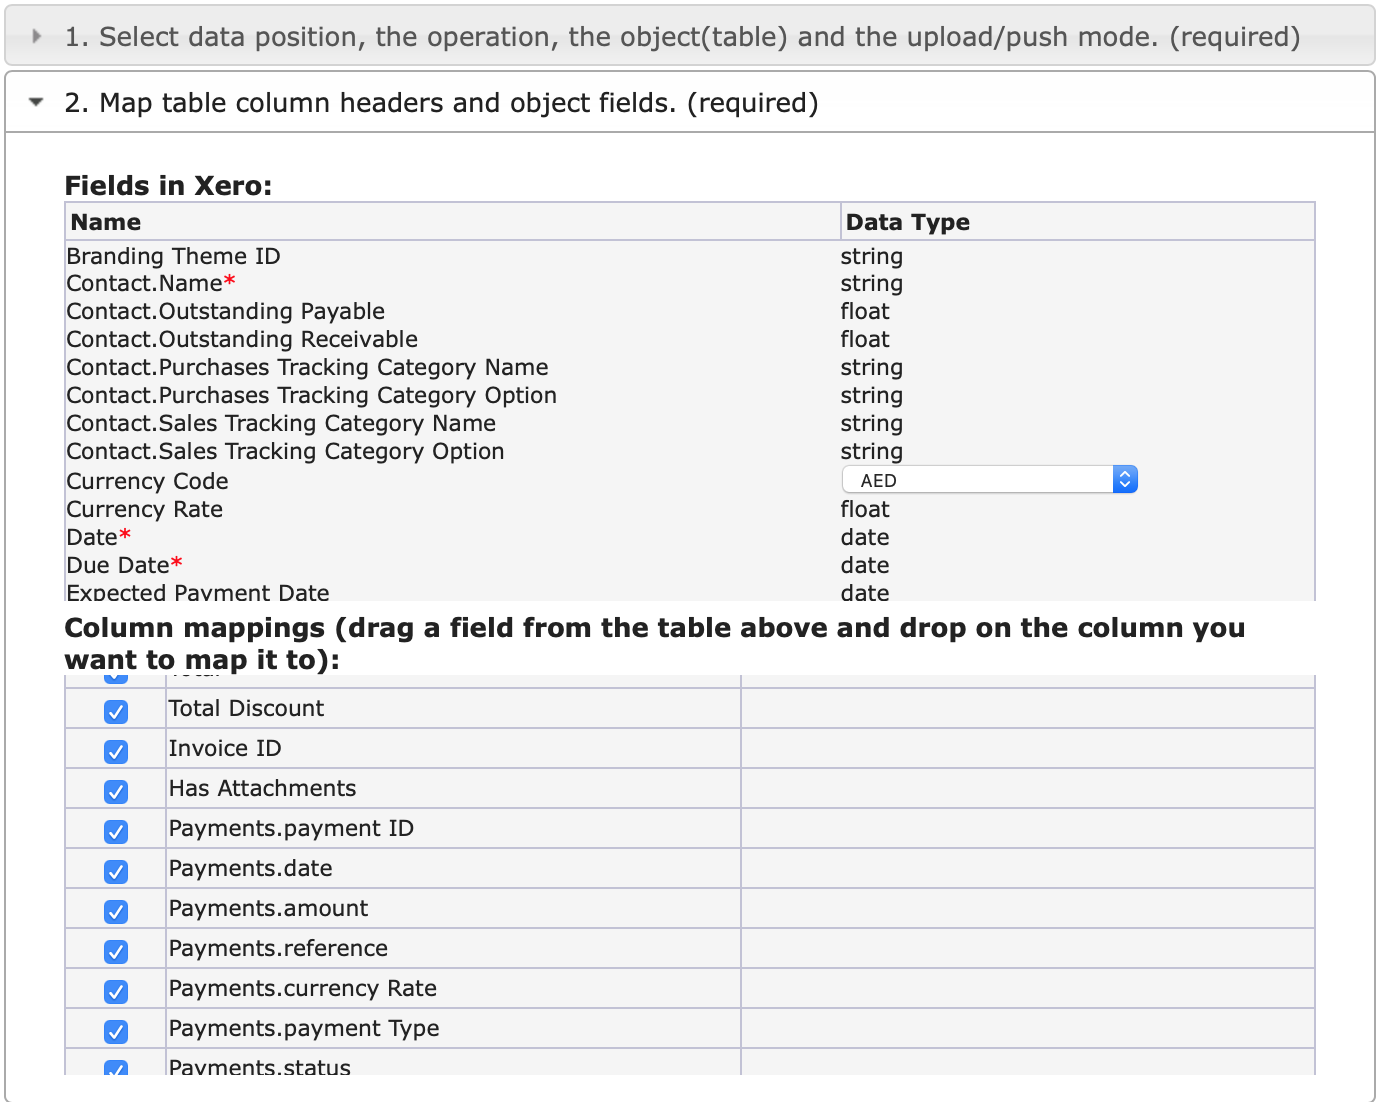Click empty mapping cell beside Total Discount
Image resolution: width=1380 pixels, height=1102 pixels.
click(1028, 708)
